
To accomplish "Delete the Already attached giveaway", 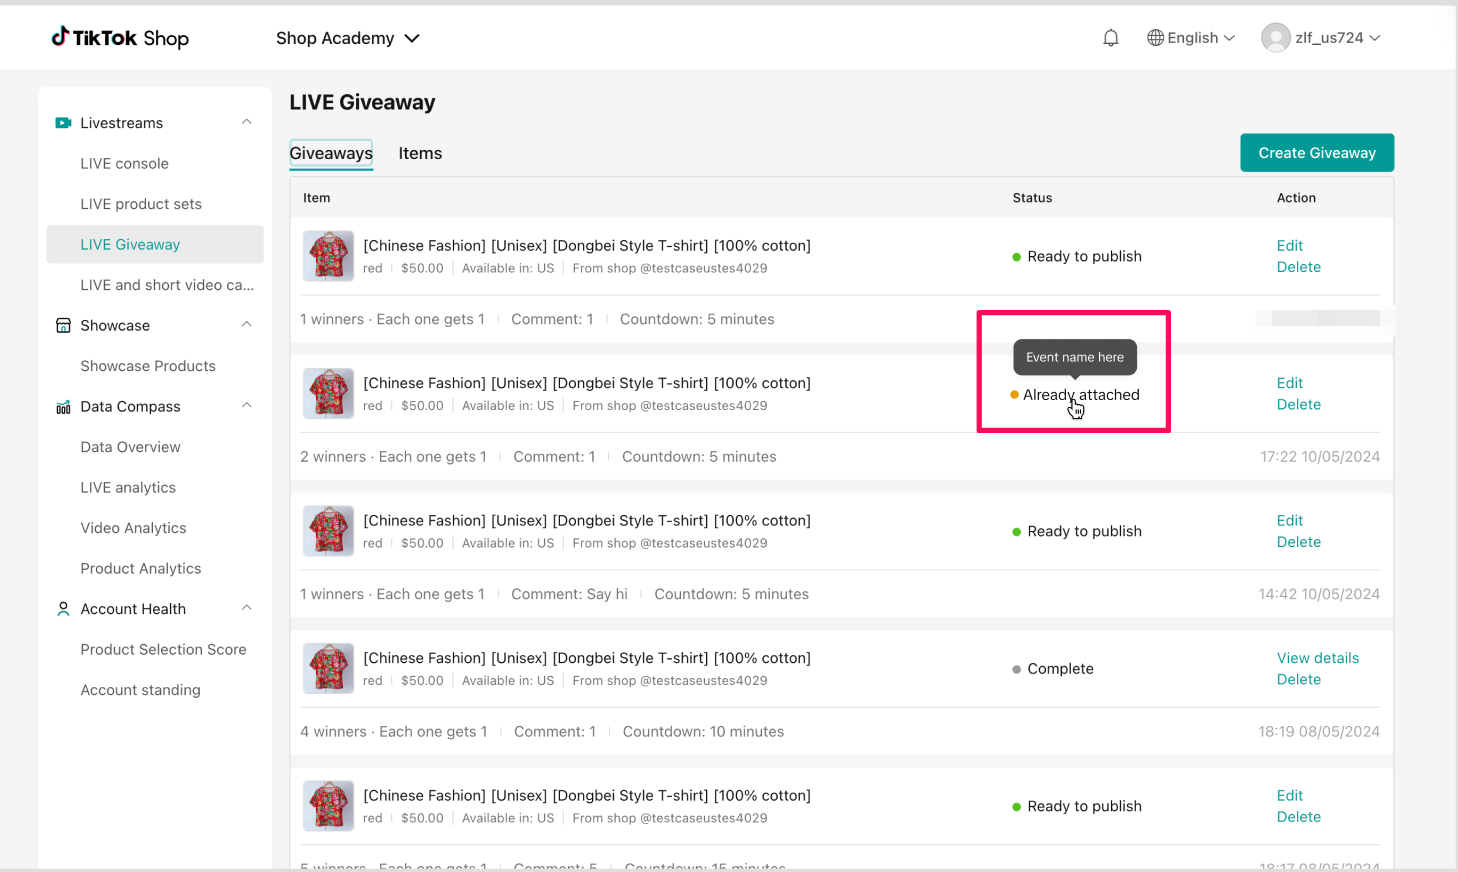I will coord(1298,405).
